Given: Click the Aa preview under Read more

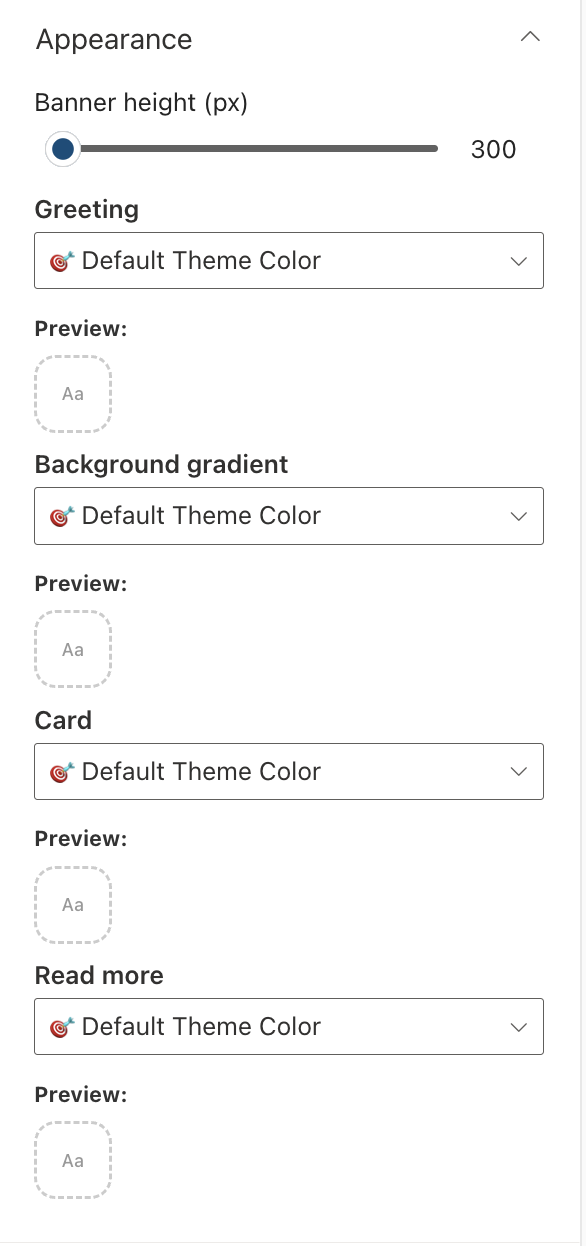Looking at the screenshot, I should 72,1160.
